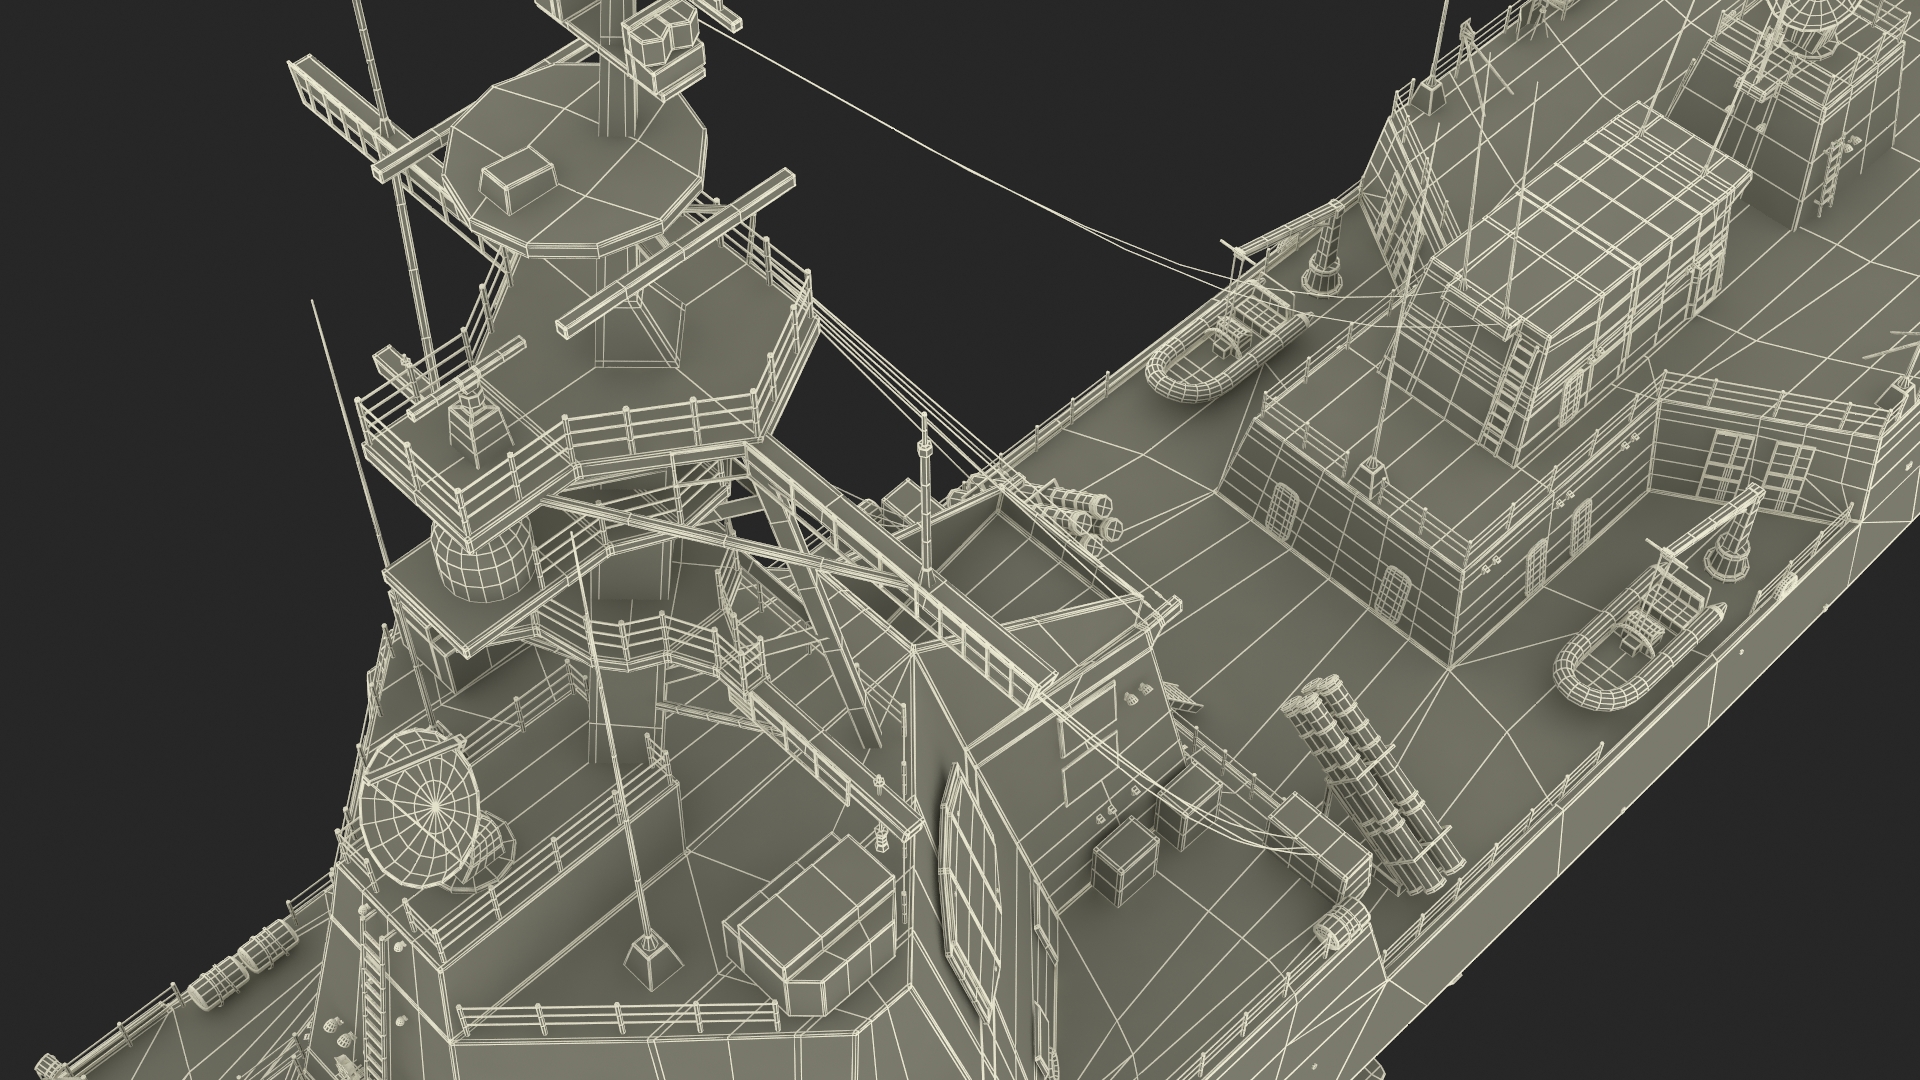Viewport: 1920px width, 1080px height.
Task: Select the small box atop octagonal mast platform
Action: tap(520, 178)
